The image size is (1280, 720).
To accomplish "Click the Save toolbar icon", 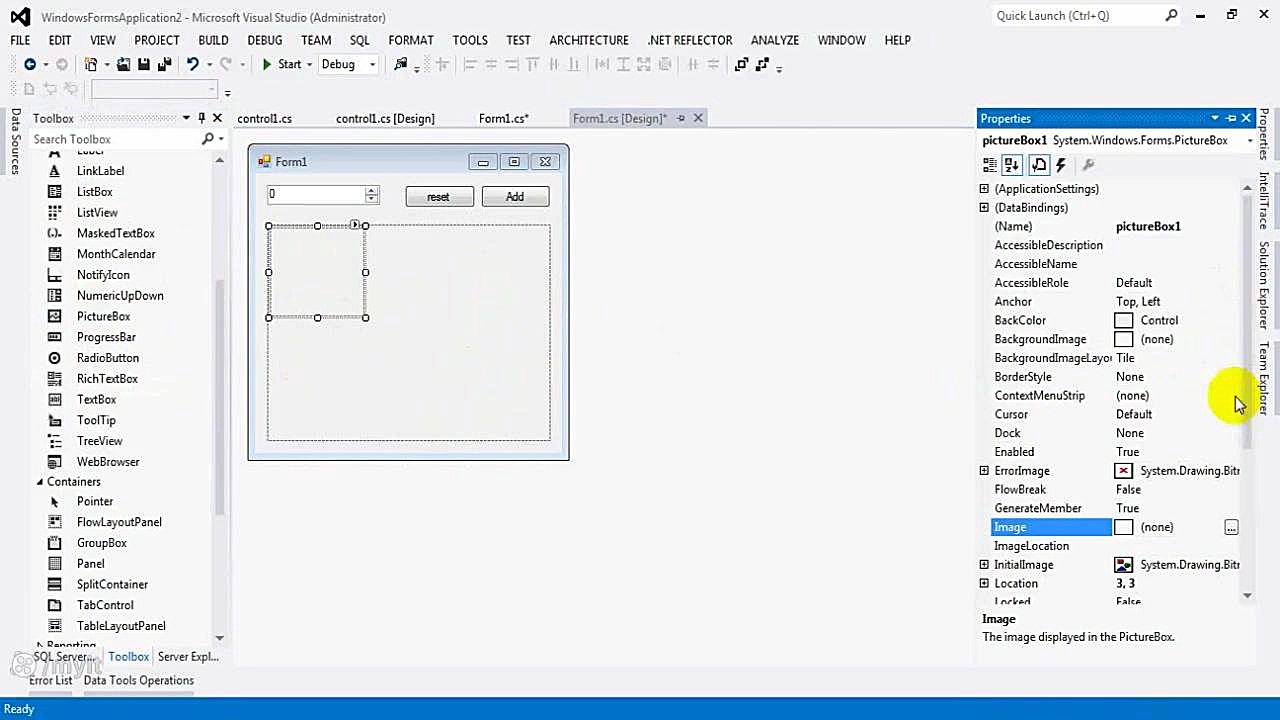I will click(x=144, y=64).
